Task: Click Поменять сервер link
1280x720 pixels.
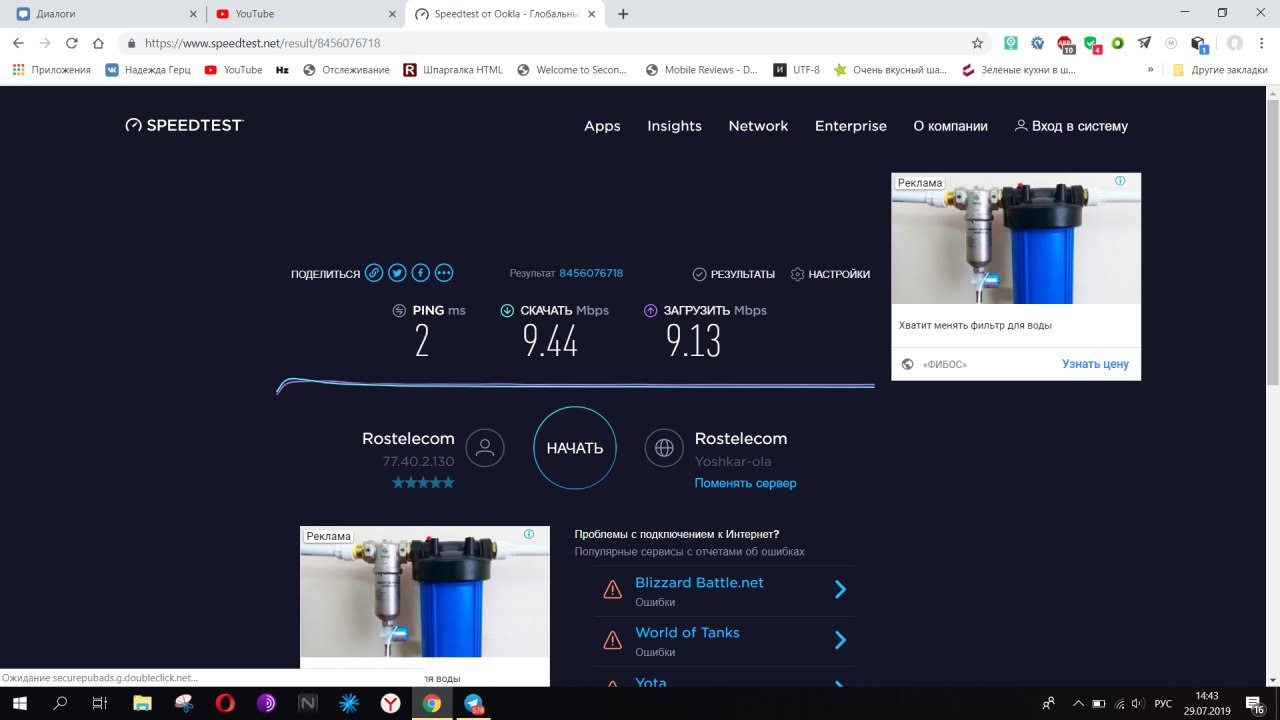Action: (745, 483)
